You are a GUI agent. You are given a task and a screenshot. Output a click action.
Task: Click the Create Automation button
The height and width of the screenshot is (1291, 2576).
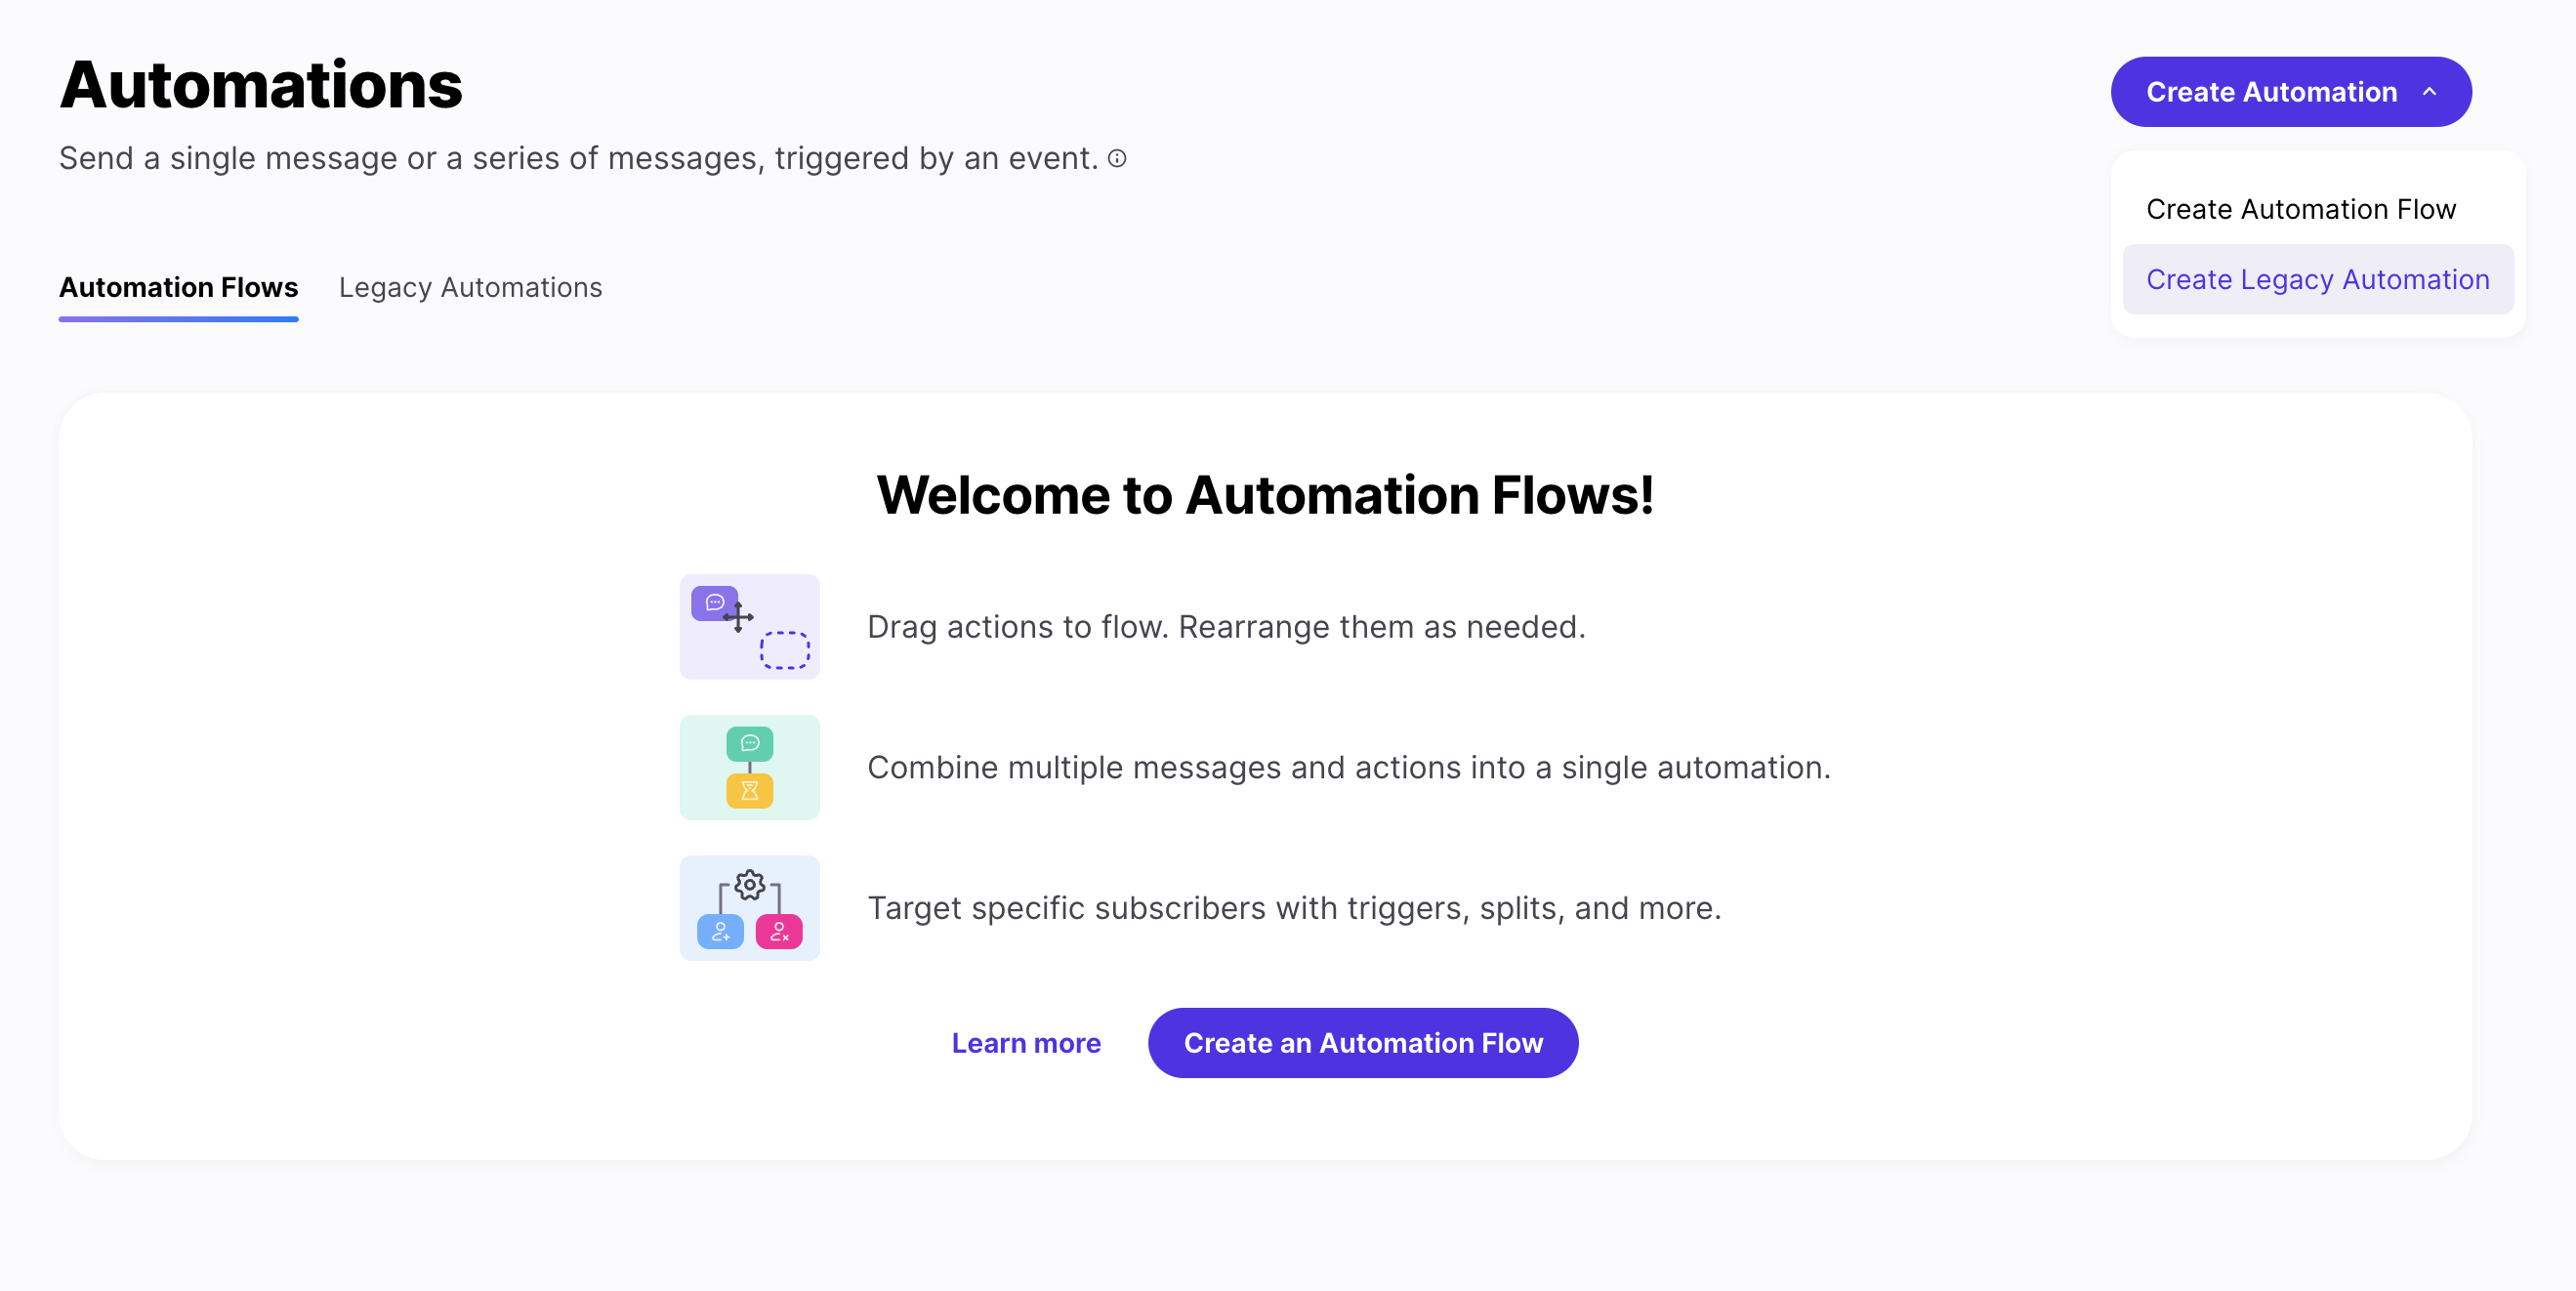coord(2270,92)
